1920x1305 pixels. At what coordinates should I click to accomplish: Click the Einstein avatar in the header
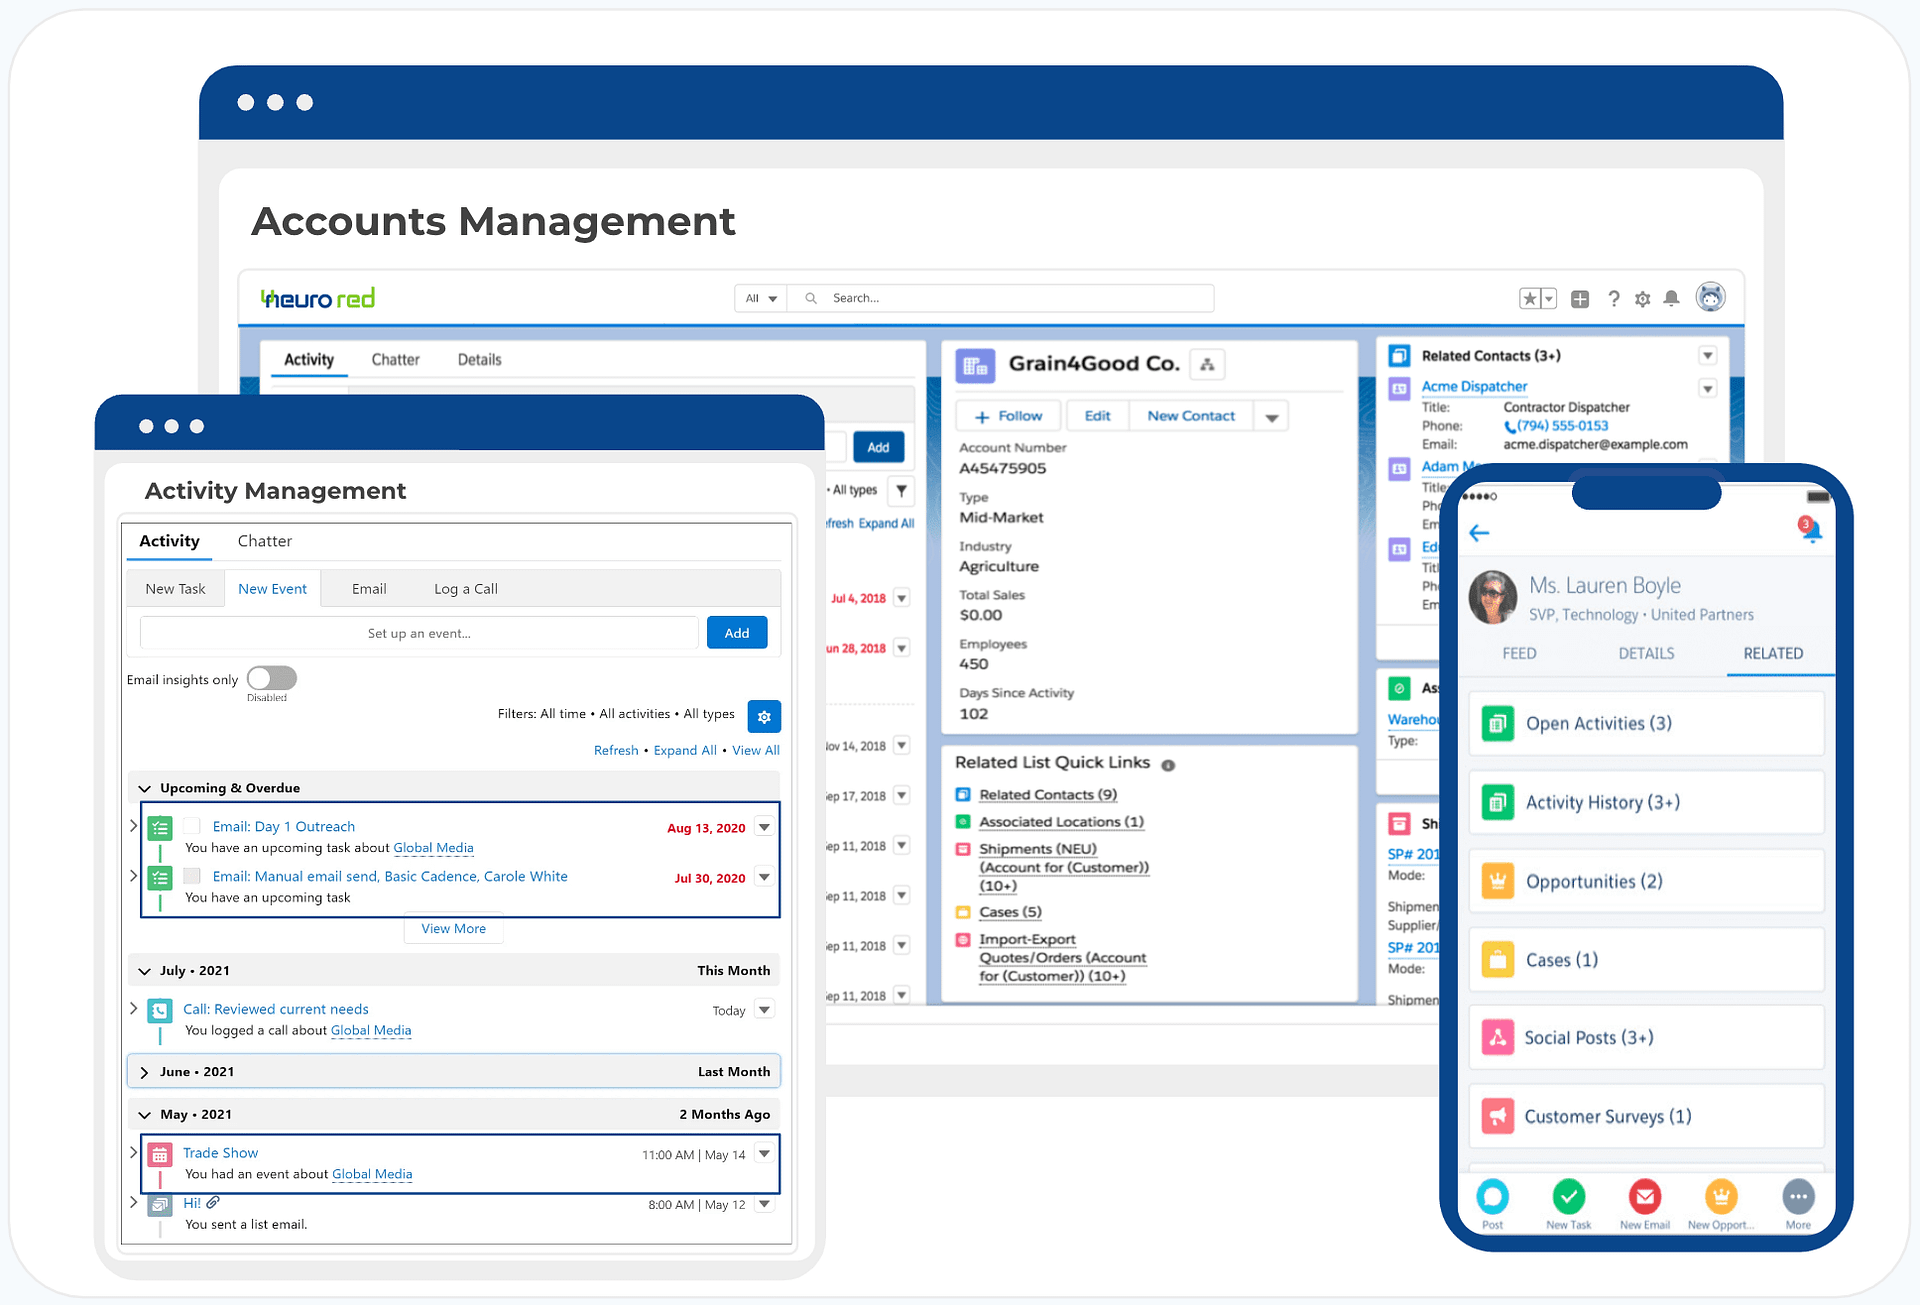tap(1710, 297)
